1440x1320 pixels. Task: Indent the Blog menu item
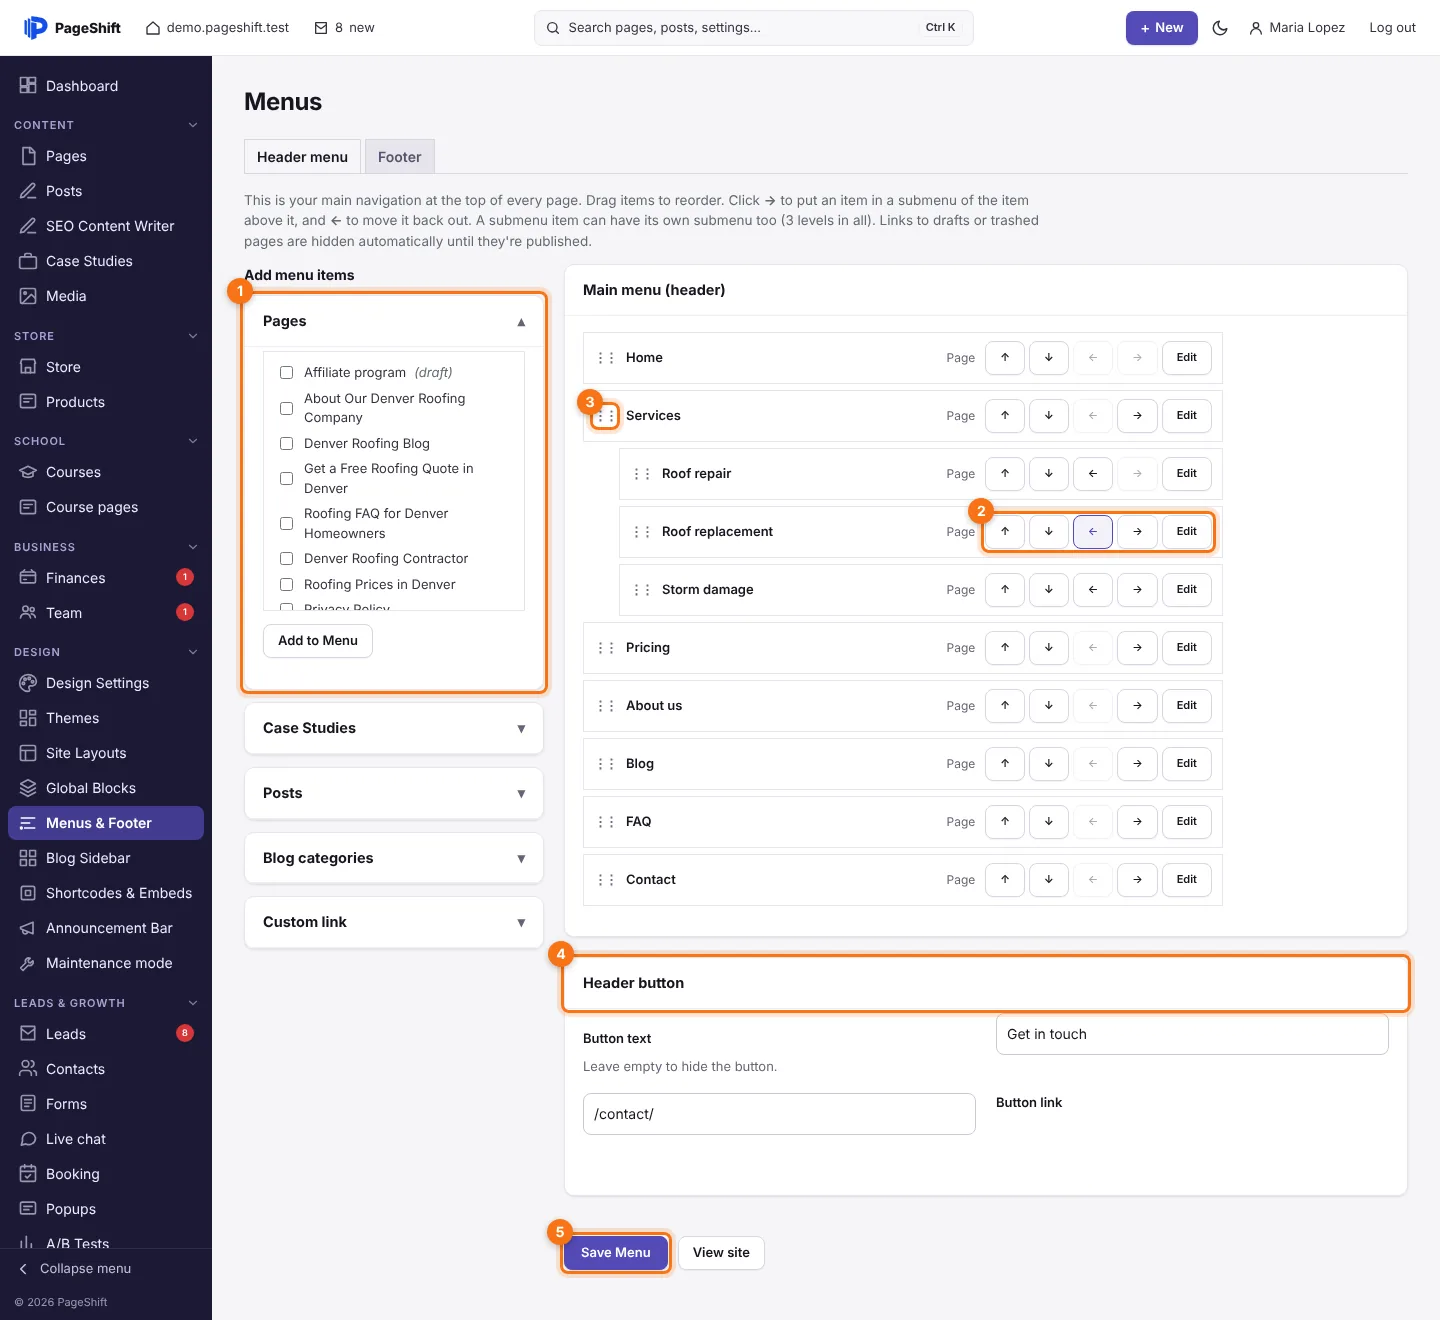(x=1137, y=764)
